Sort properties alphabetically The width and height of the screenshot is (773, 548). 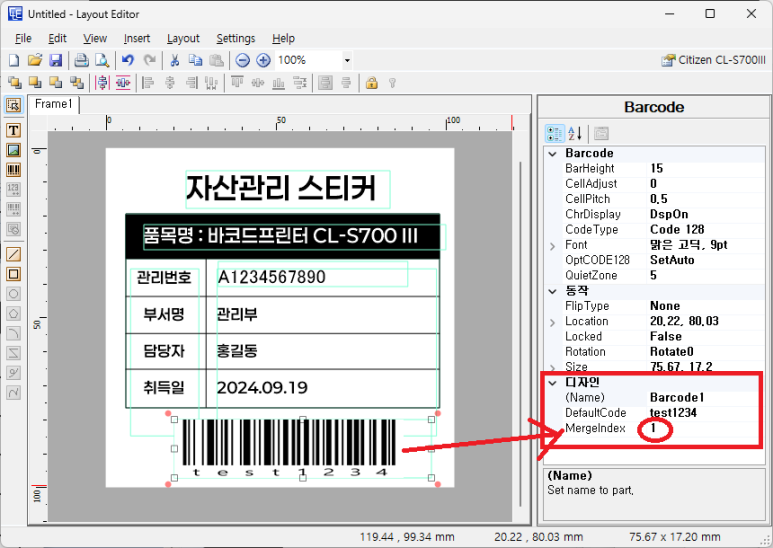click(575, 134)
